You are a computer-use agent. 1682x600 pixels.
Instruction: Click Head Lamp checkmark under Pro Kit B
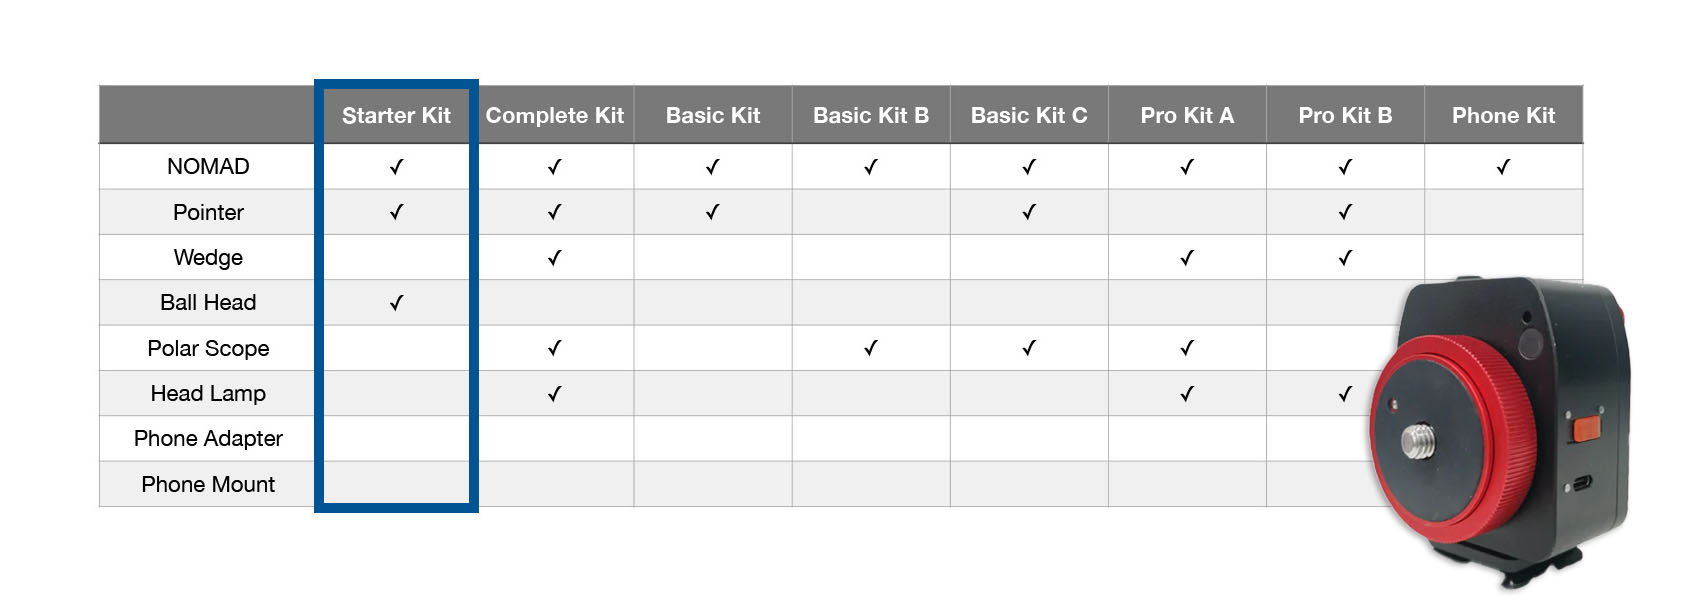click(x=1345, y=394)
